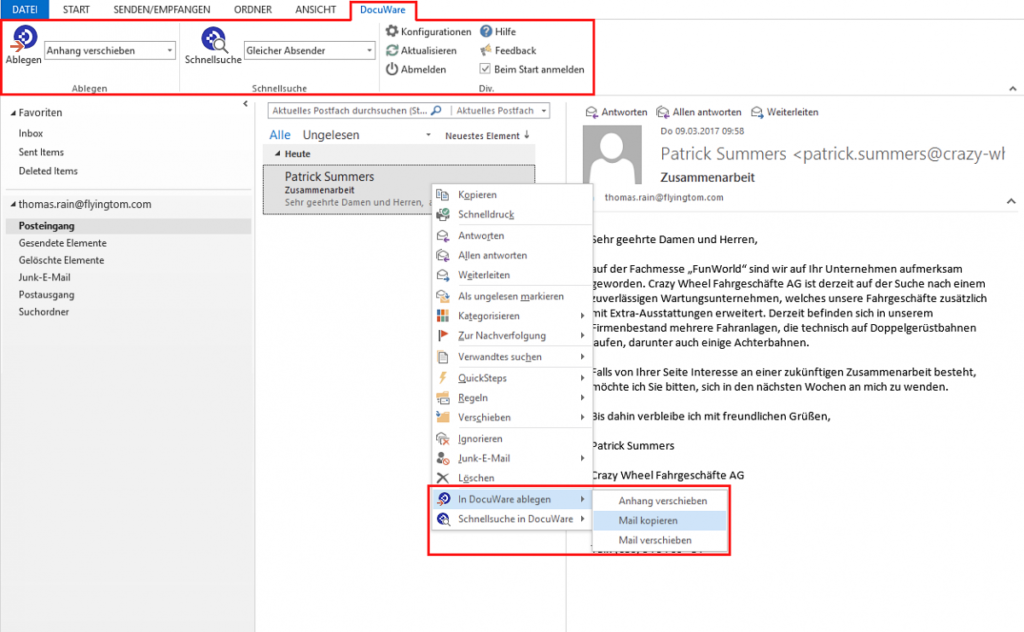Select the Alle message filter
This screenshot has height=632, width=1024.
click(279, 134)
